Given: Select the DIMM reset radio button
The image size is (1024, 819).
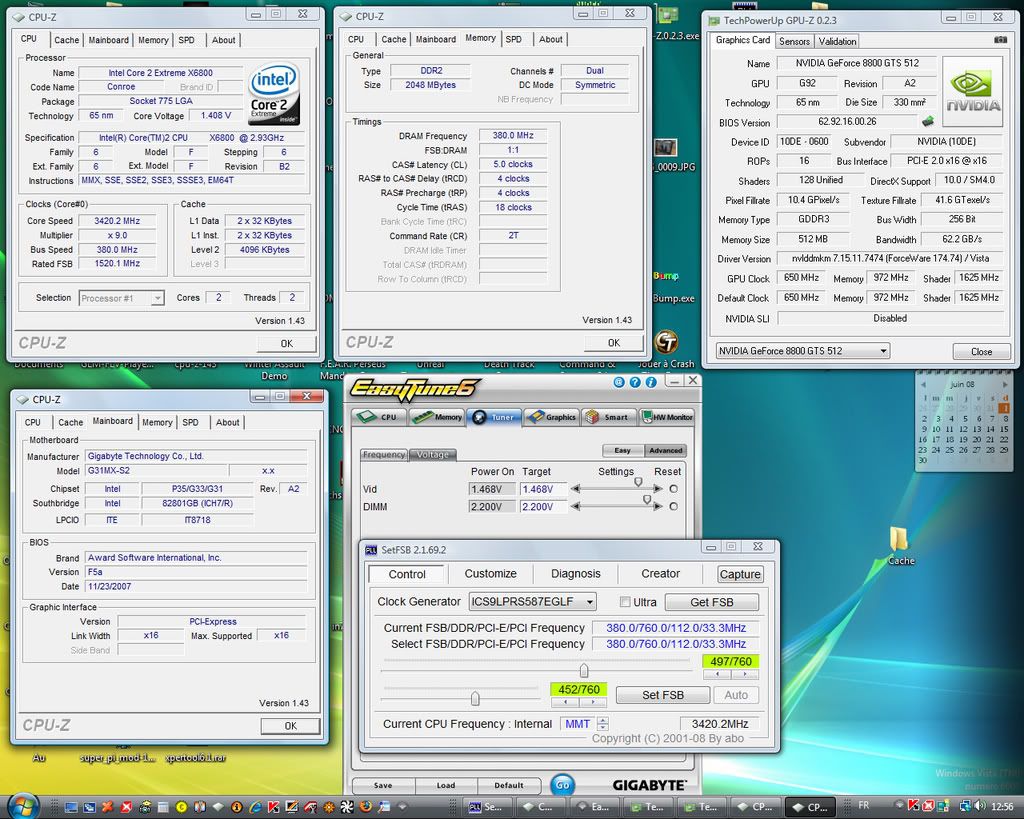Looking at the screenshot, I should tap(673, 507).
